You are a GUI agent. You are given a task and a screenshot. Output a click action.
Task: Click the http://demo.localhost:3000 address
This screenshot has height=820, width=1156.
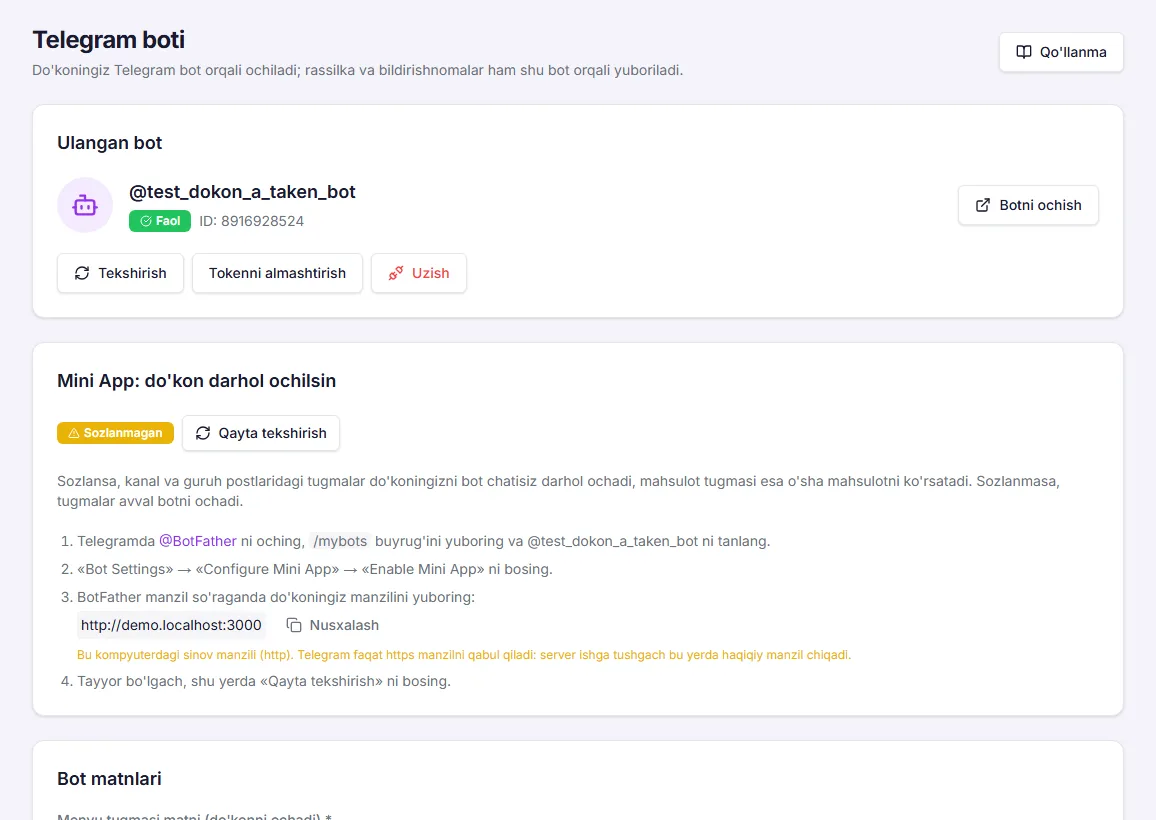(x=171, y=625)
